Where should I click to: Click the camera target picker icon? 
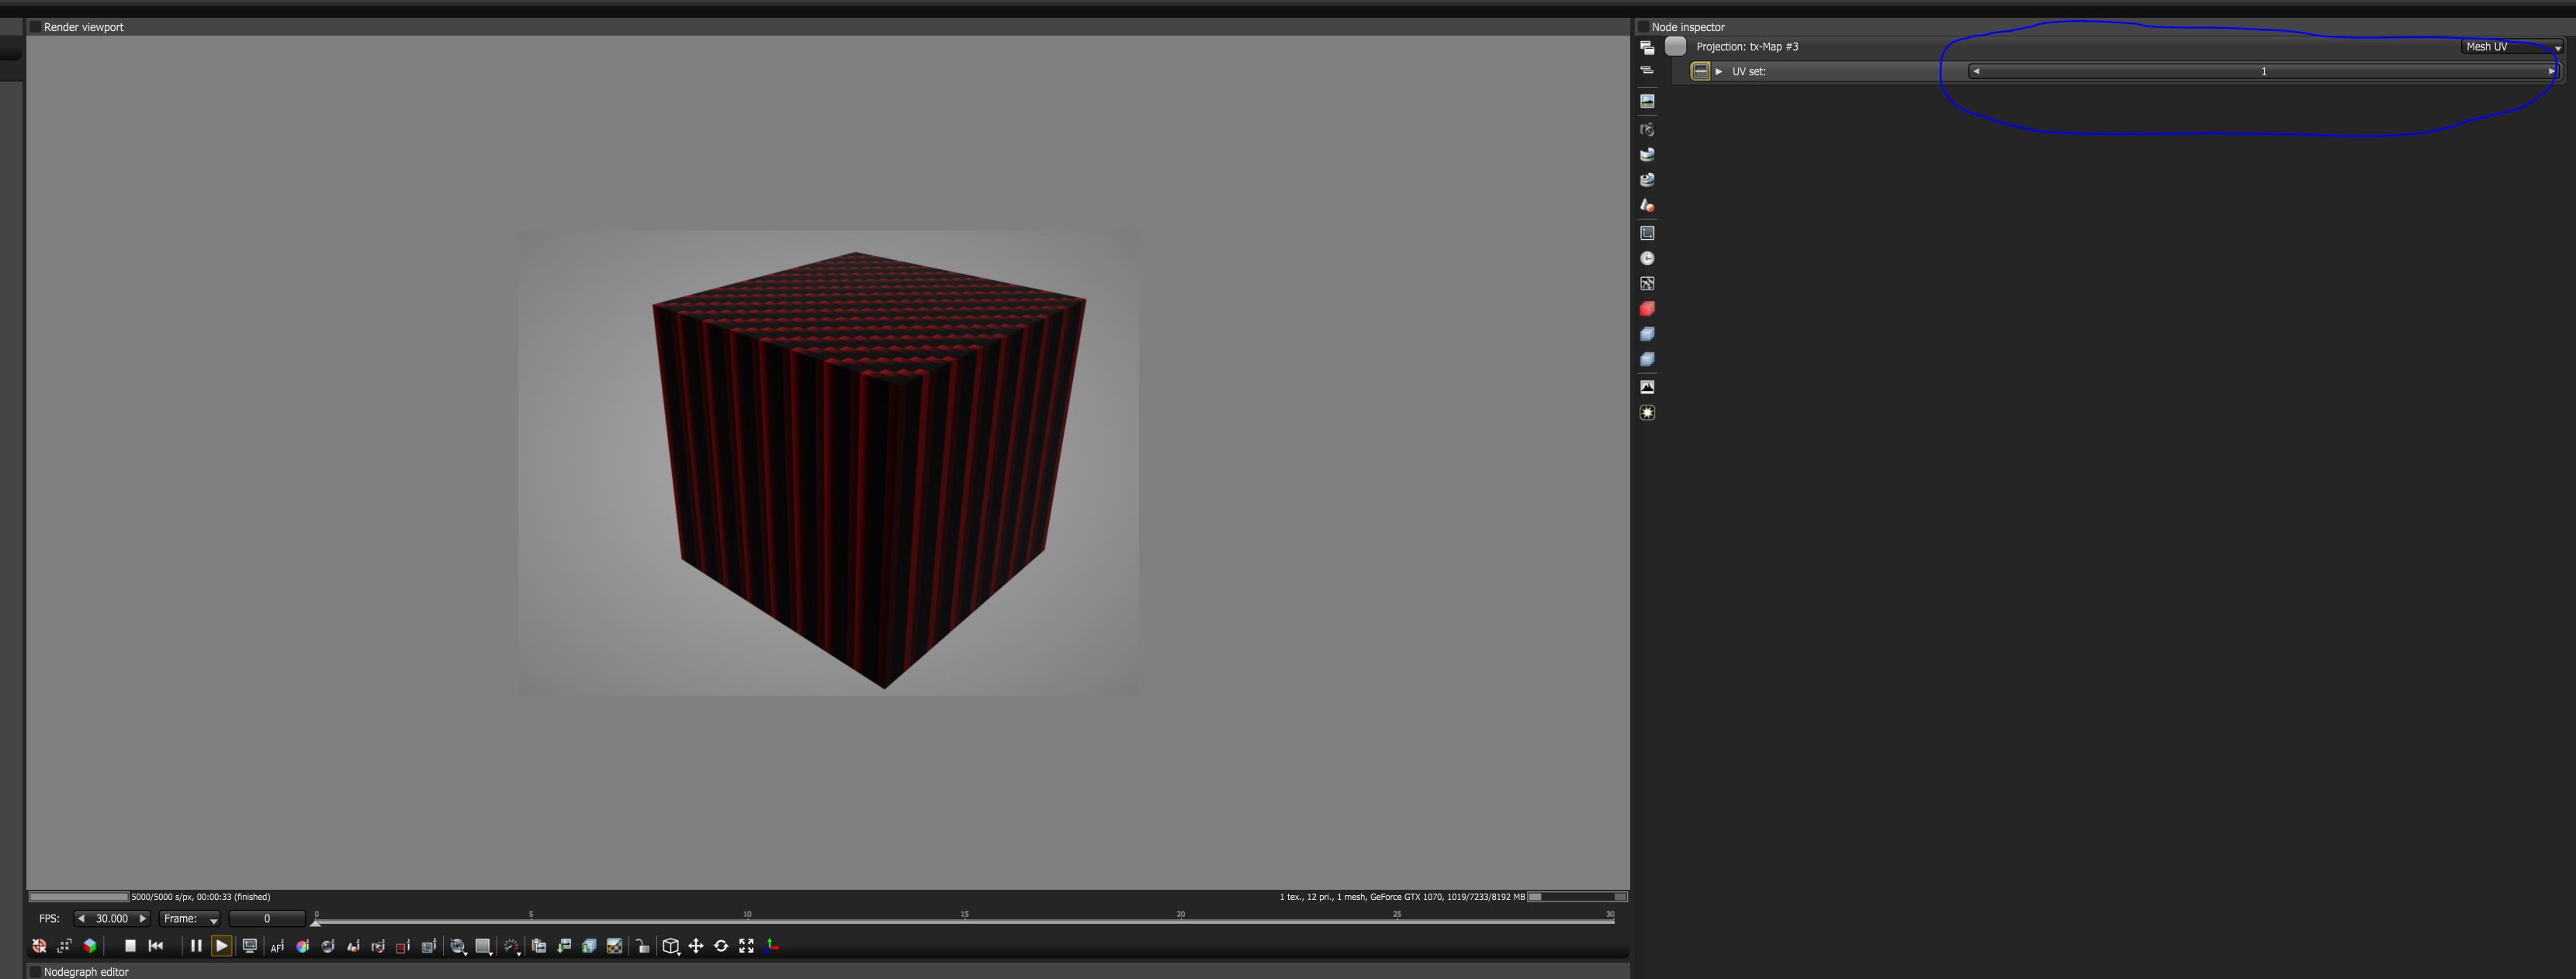378,945
